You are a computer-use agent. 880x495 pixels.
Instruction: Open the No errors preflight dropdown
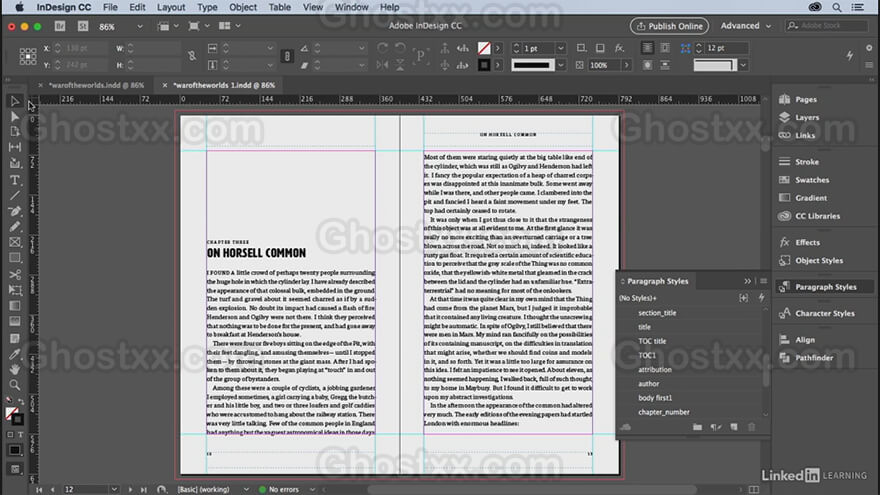pos(312,489)
